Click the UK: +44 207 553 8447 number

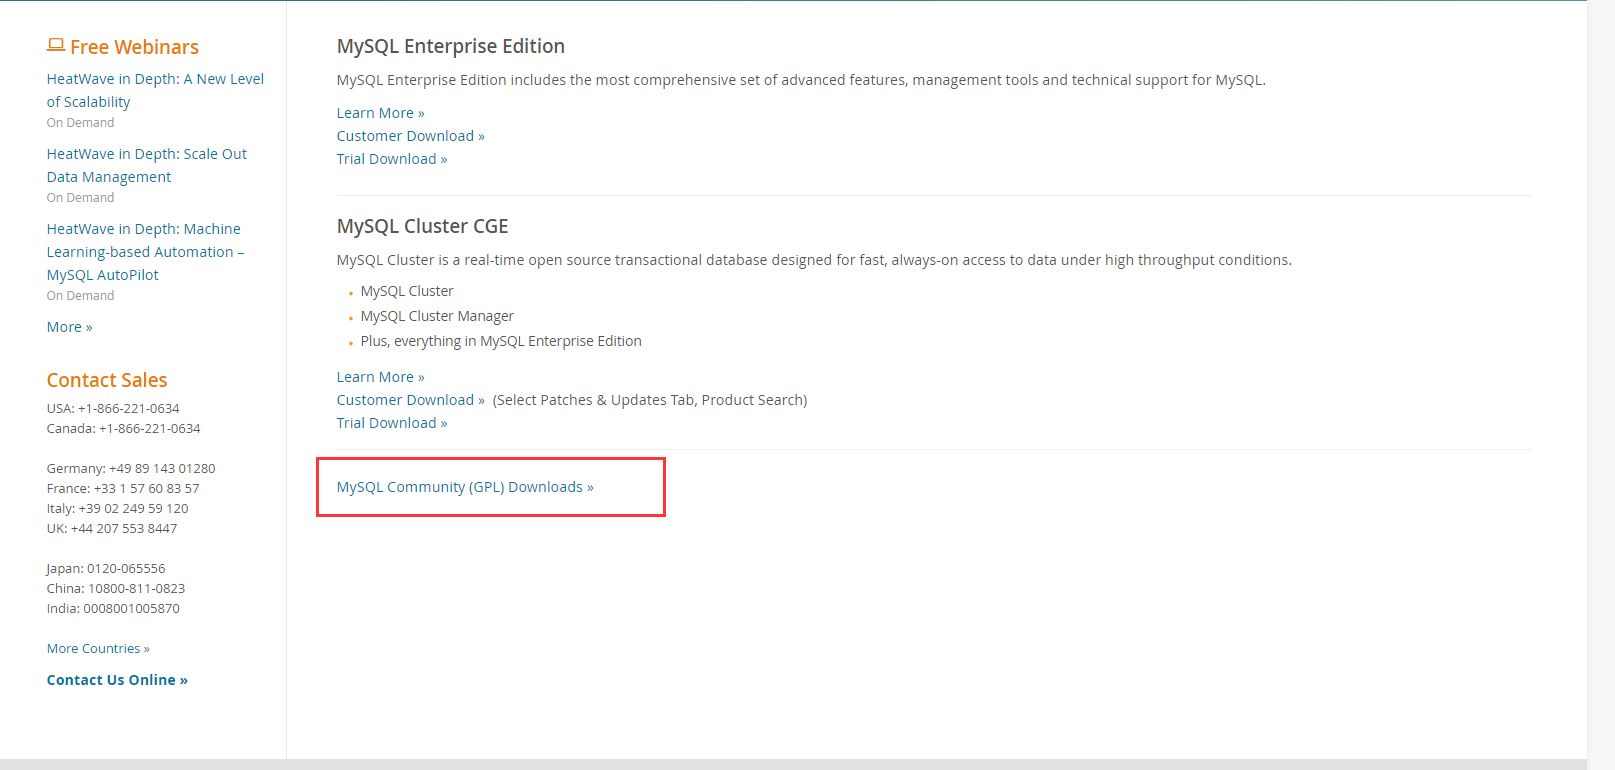pos(112,528)
